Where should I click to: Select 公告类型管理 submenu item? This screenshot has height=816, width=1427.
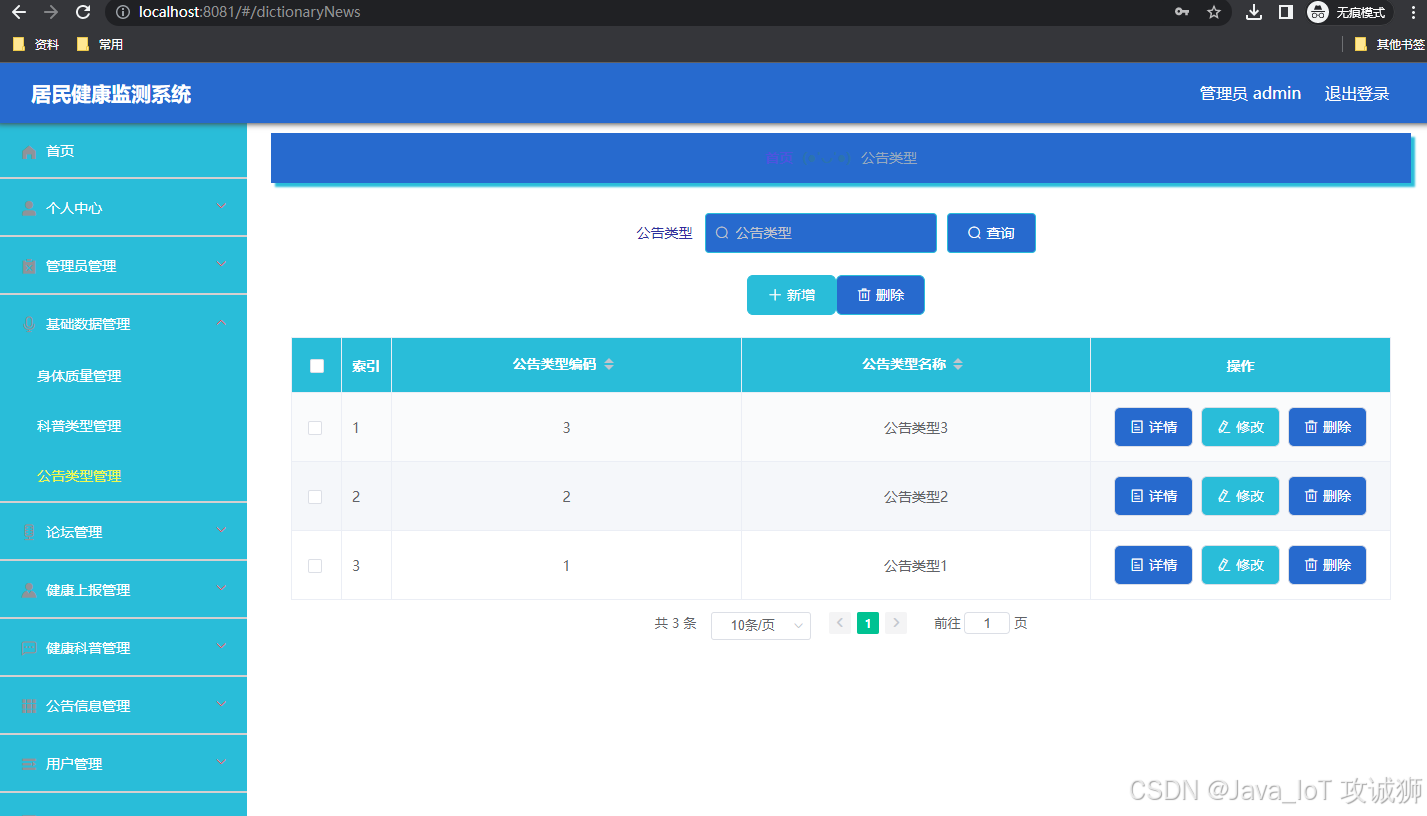79,476
